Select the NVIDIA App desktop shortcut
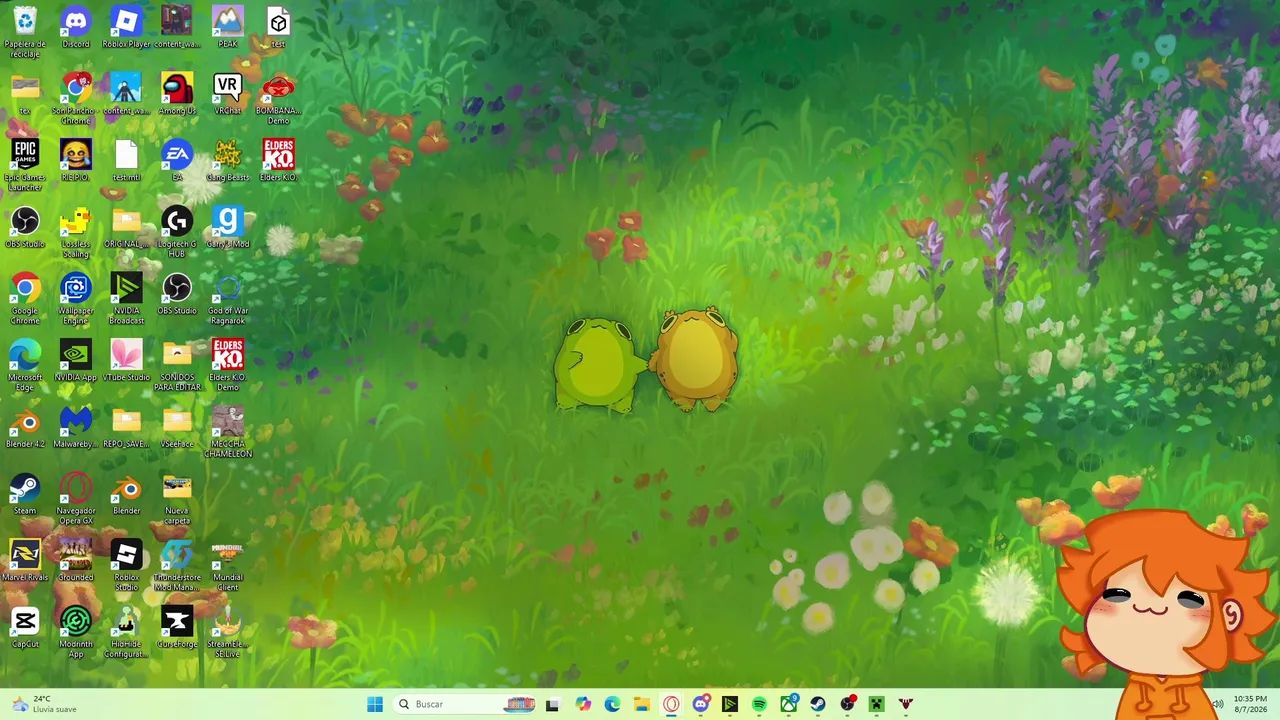The height and width of the screenshot is (720, 1280). click(76, 362)
